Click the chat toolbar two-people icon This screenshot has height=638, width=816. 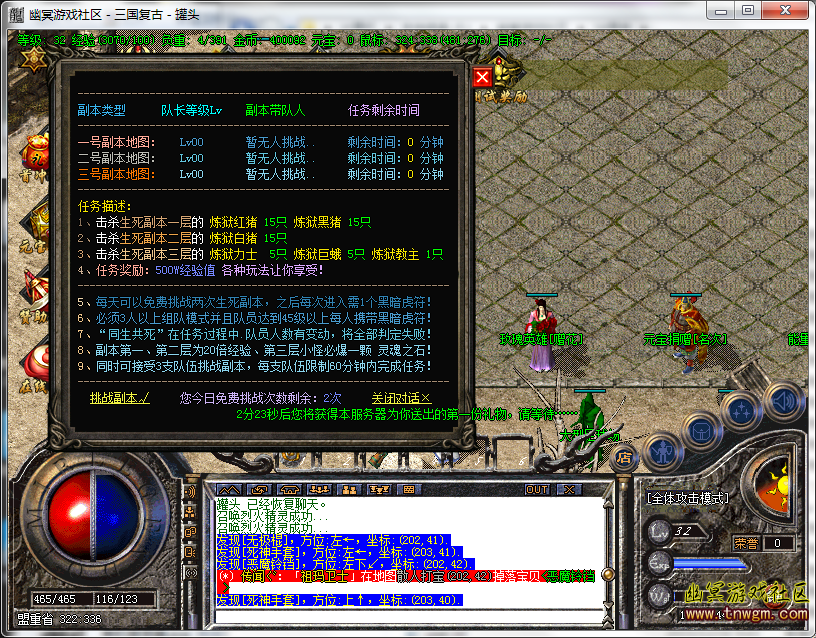click(x=349, y=490)
